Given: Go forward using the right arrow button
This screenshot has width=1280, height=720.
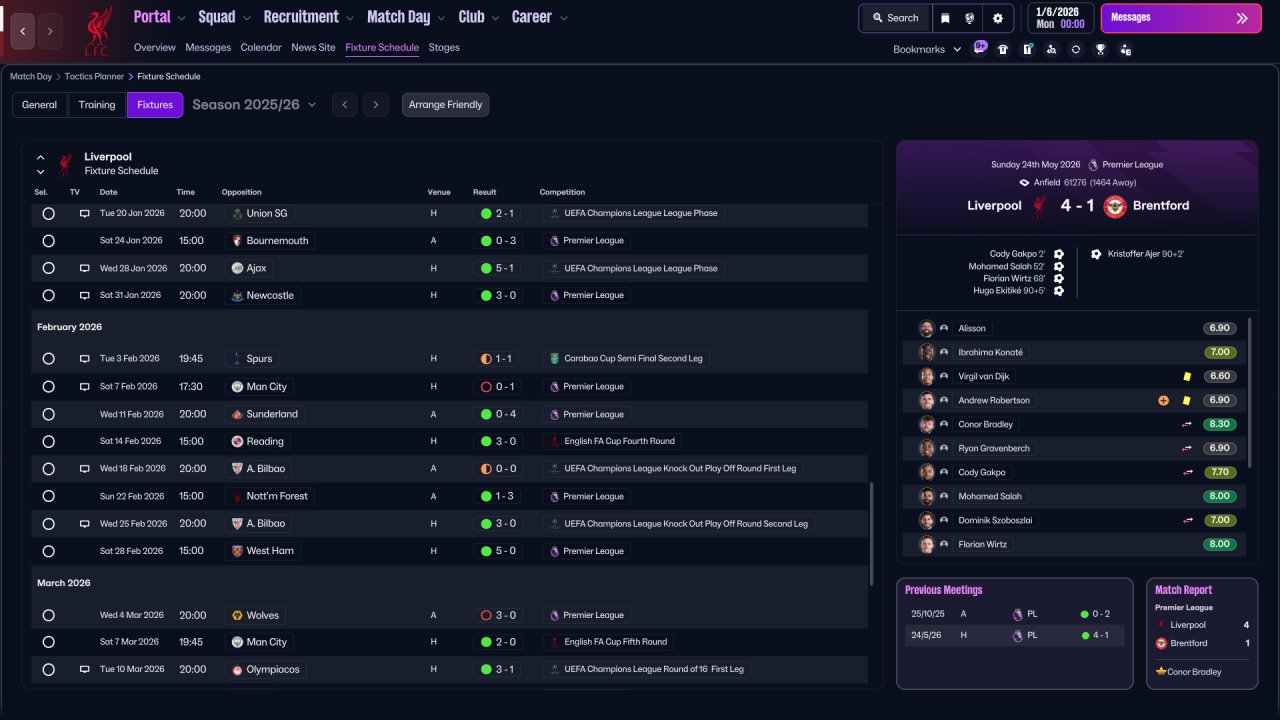Looking at the screenshot, I should 50,31.
